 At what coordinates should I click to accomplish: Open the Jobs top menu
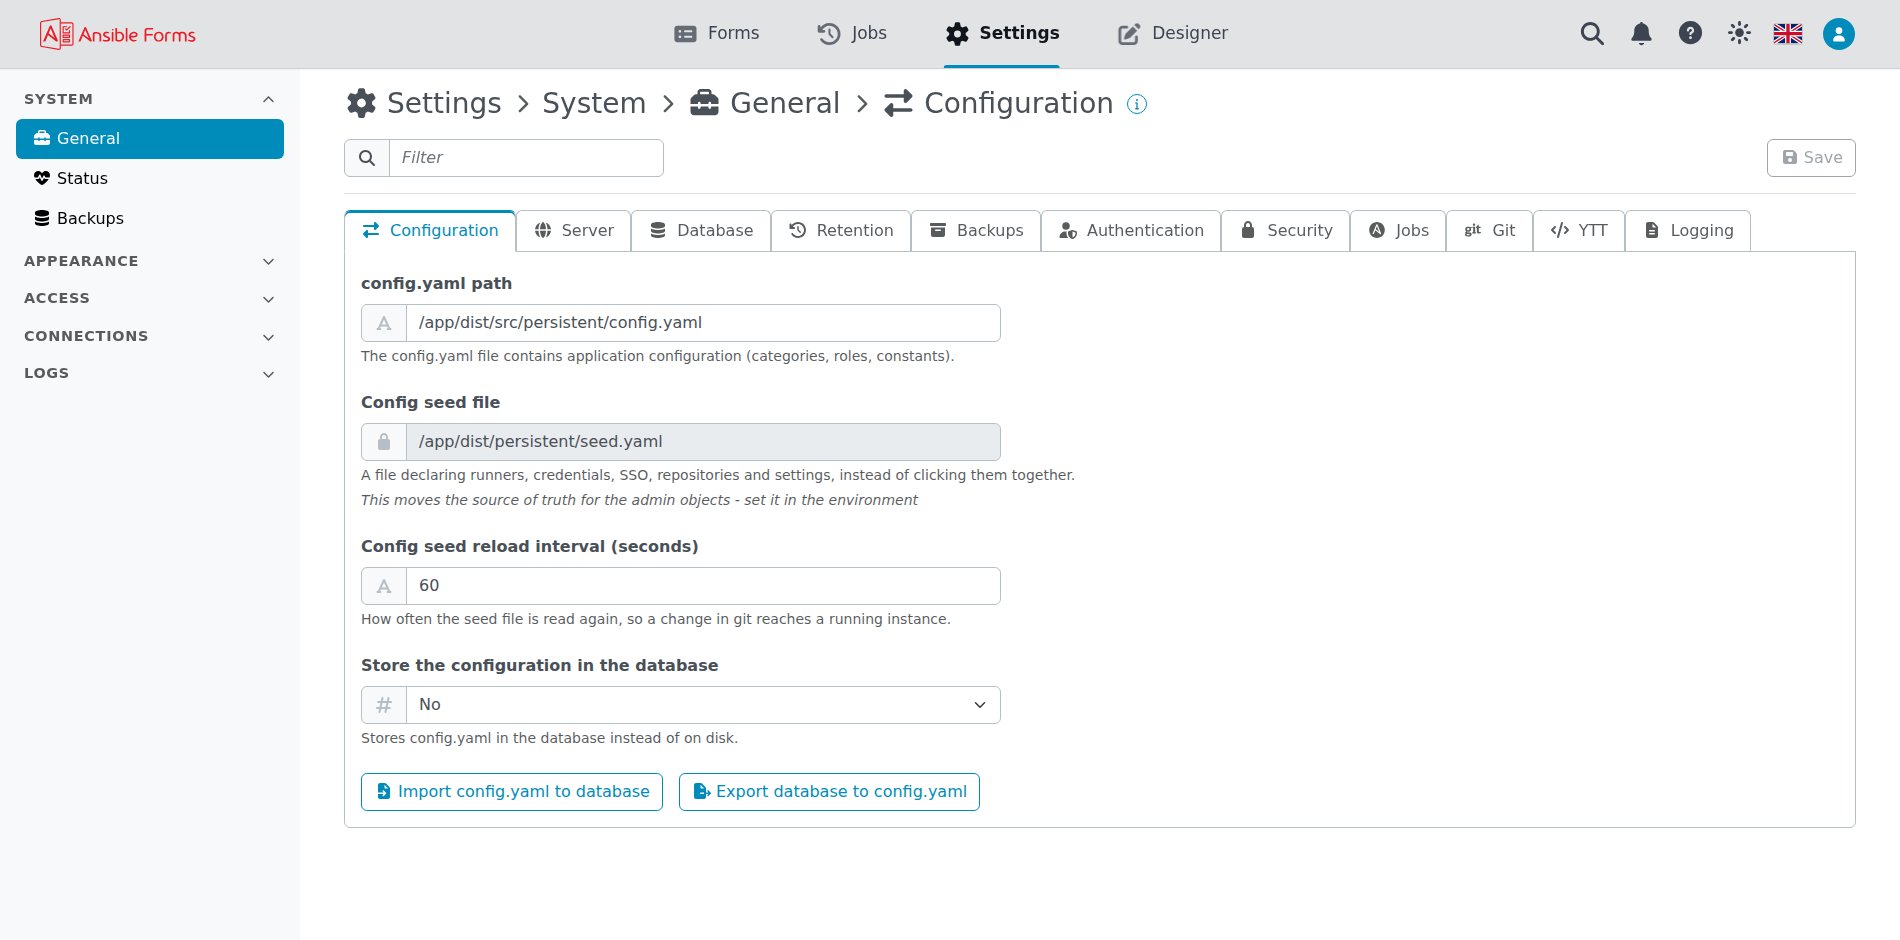[852, 33]
